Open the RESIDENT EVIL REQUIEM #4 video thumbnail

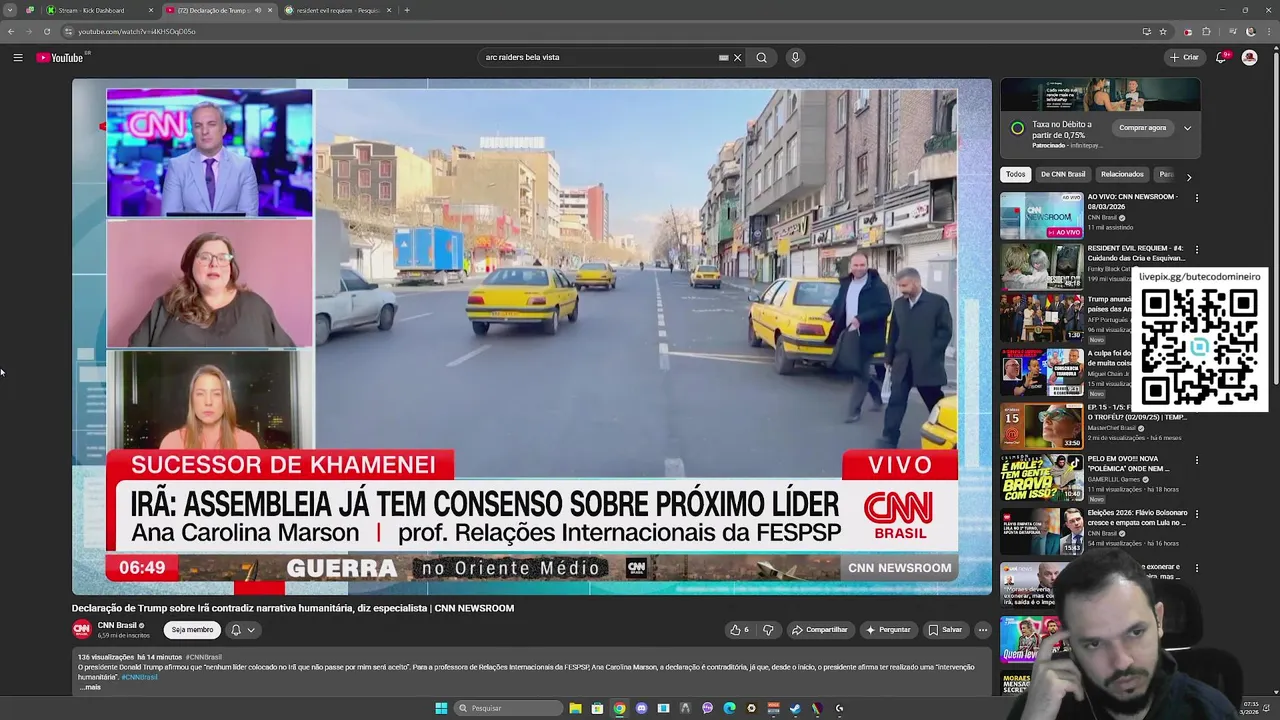click(x=1041, y=268)
